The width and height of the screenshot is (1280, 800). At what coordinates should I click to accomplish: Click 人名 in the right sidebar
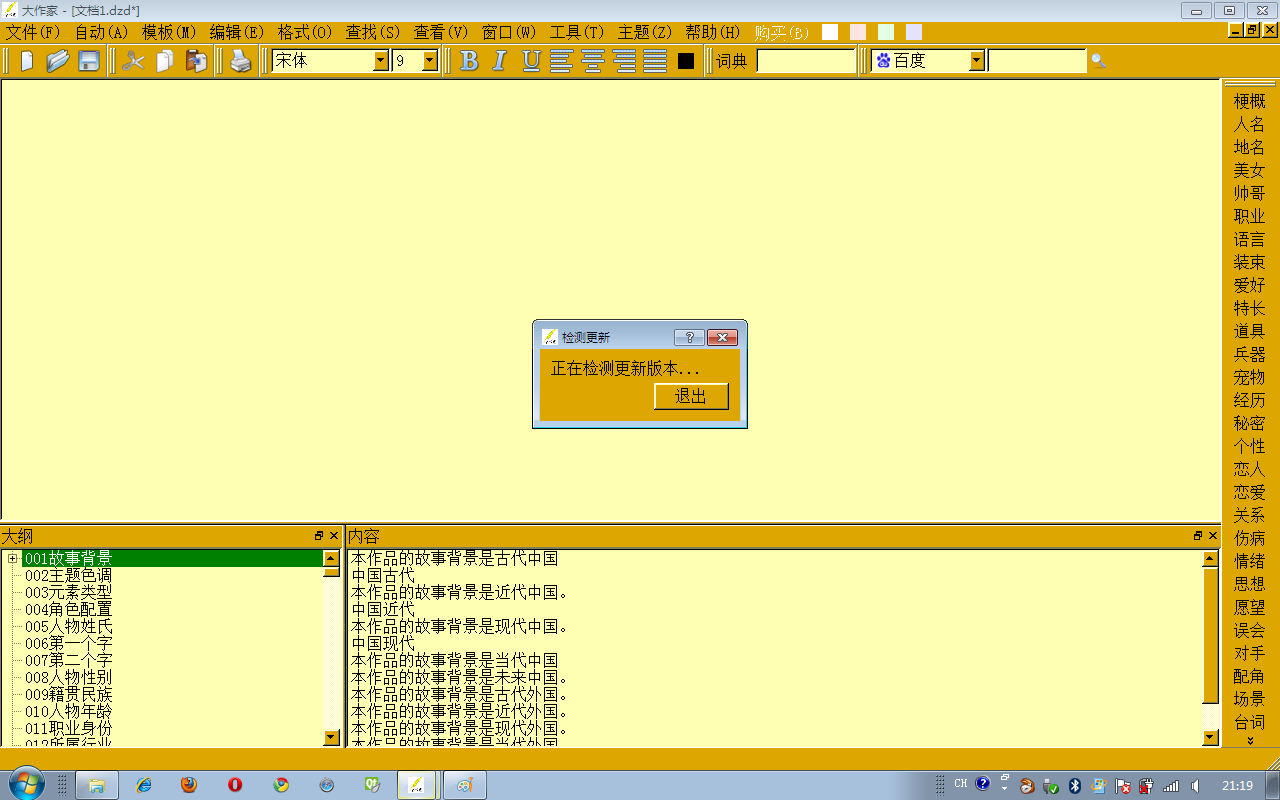(x=1249, y=124)
